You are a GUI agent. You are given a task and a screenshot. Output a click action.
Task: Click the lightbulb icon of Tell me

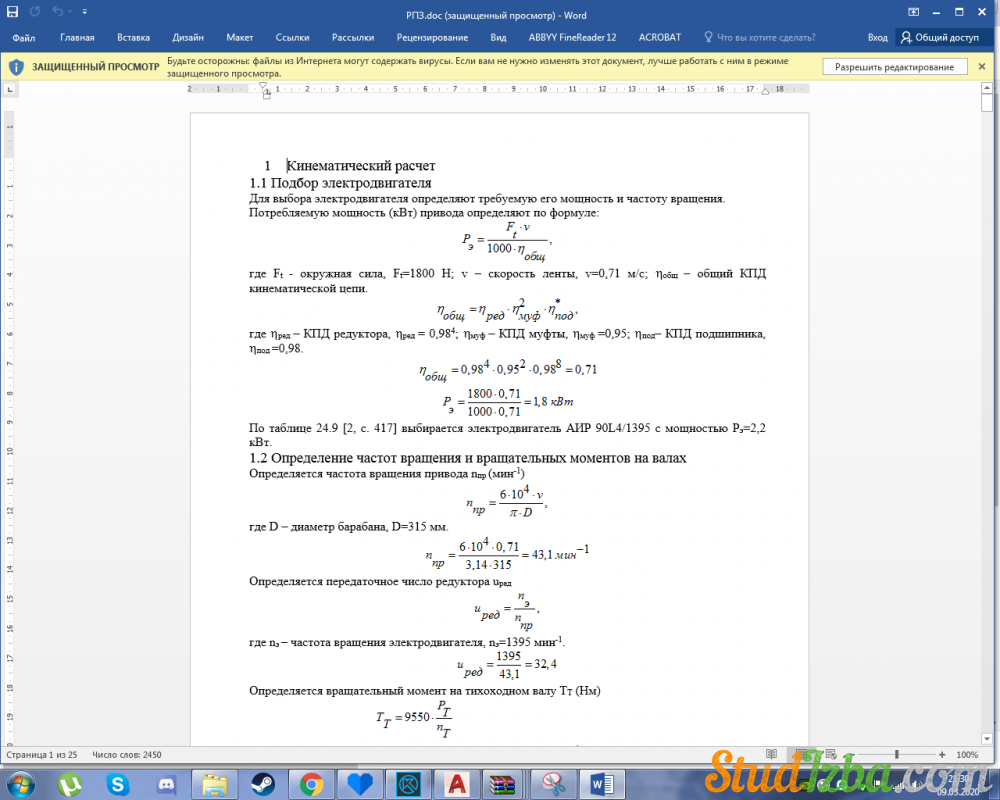[x=708, y=37]
